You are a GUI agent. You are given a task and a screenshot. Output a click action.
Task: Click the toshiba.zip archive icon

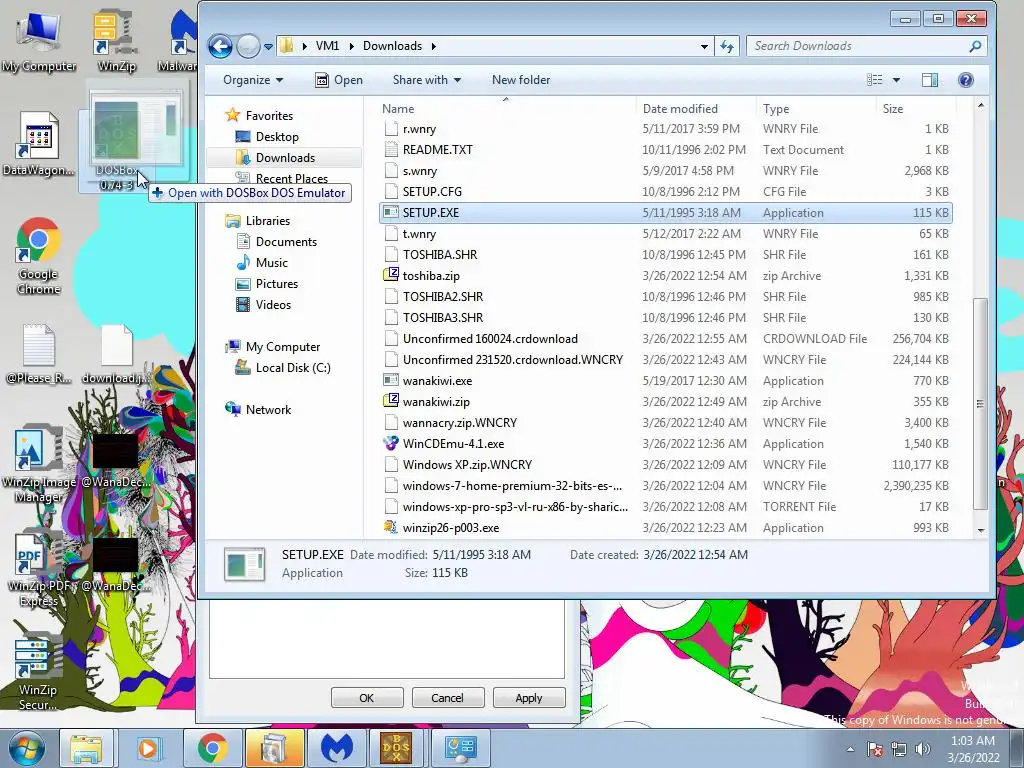pos(391,275)
